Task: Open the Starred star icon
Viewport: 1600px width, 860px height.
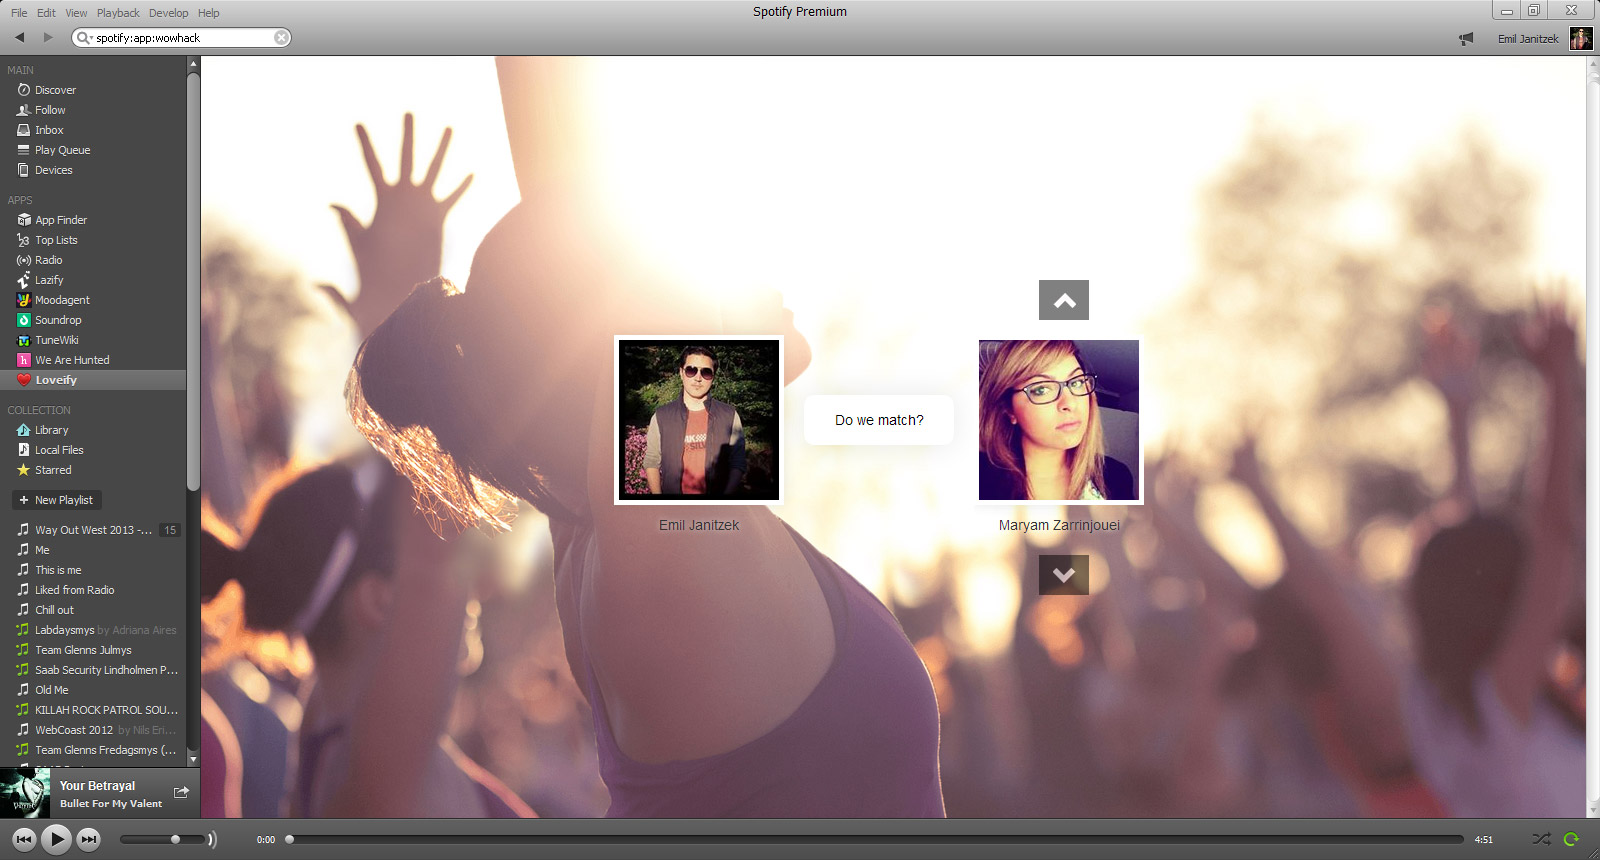Action: [x=24, y=470]
